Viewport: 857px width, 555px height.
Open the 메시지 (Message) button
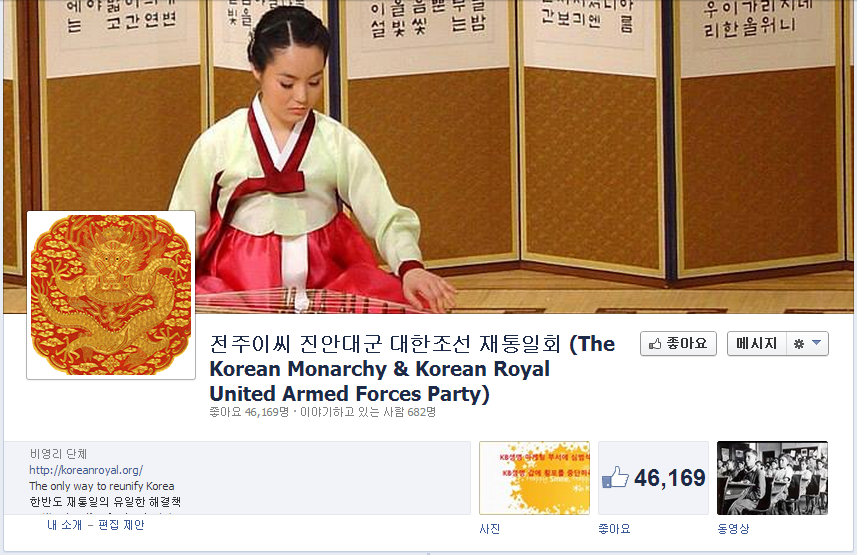(x=756, y=344)
